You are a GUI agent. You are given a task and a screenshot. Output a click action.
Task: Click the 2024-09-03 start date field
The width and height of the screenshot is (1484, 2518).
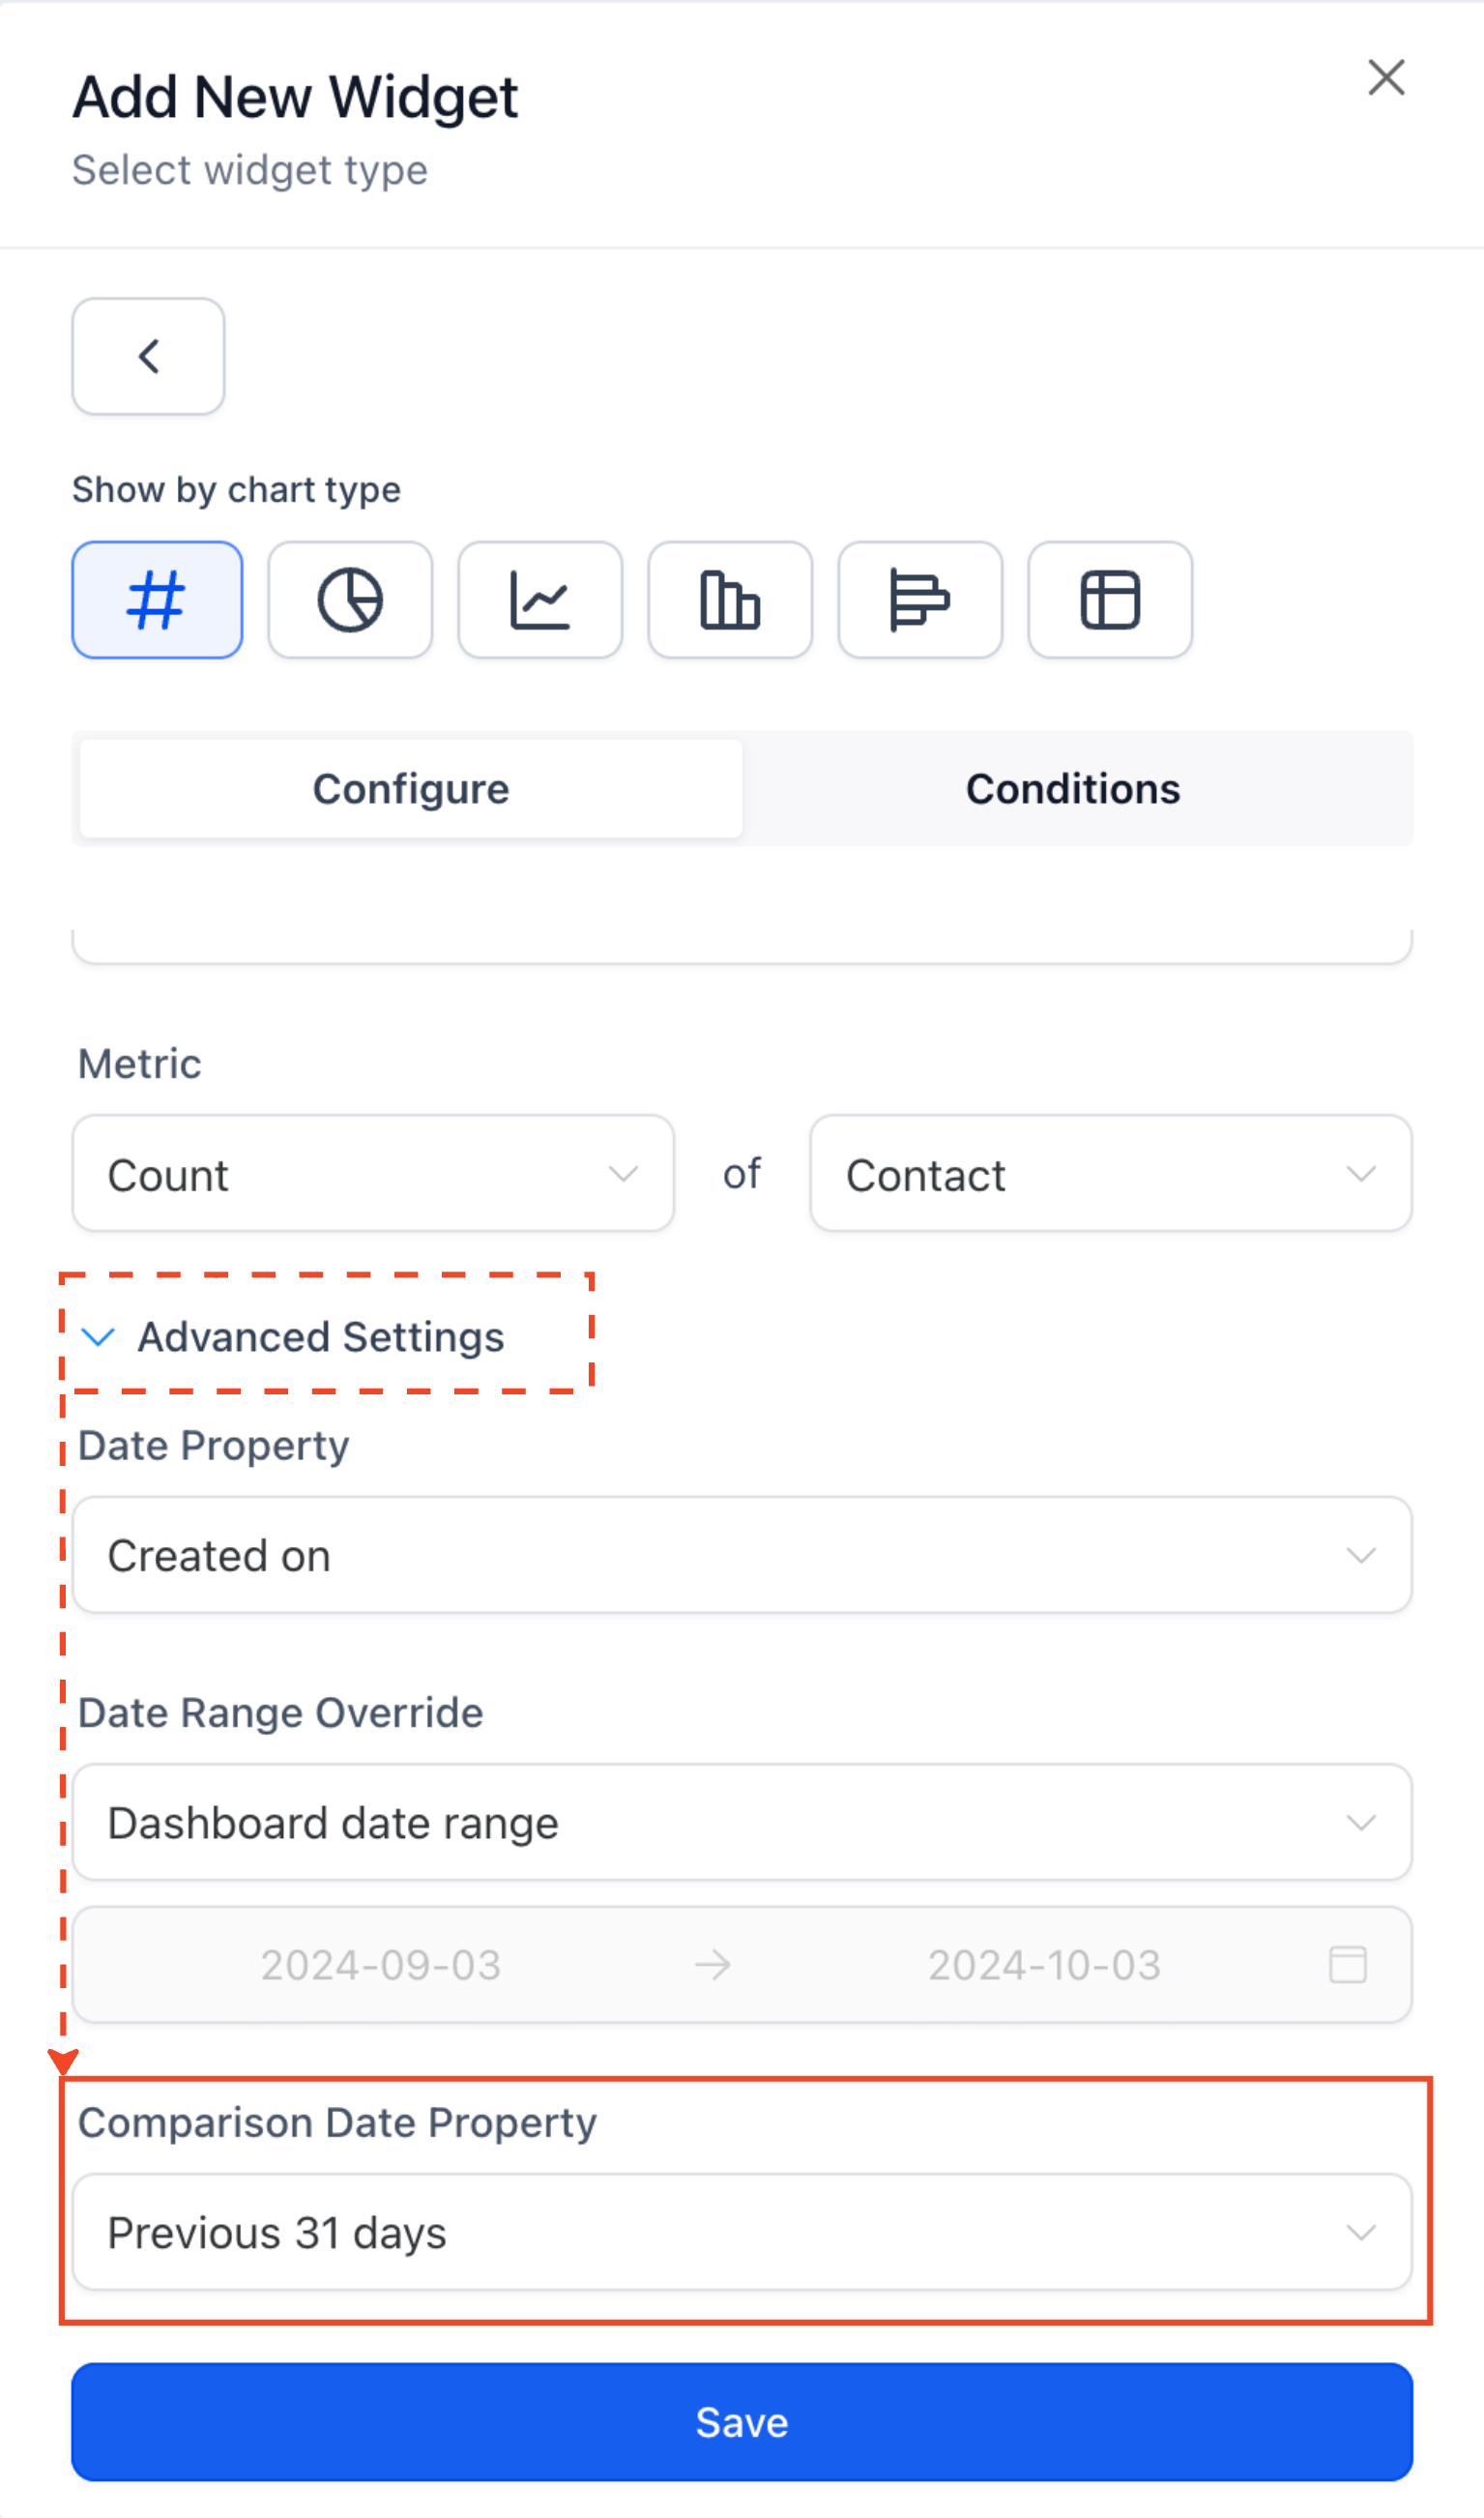(381, 1965)
